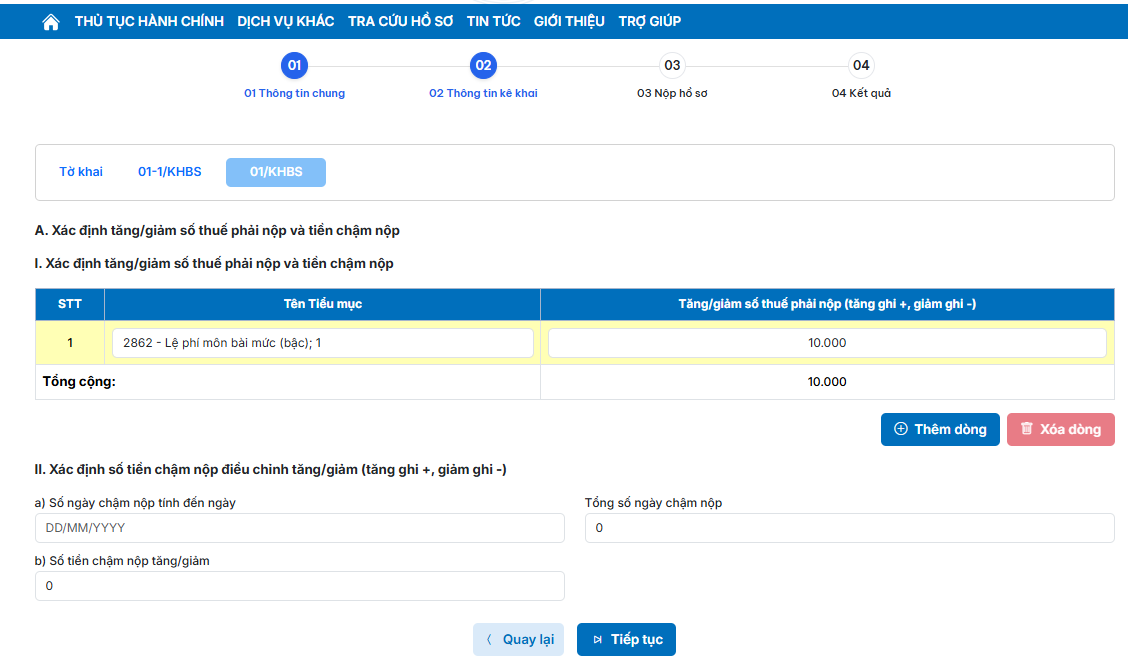Viewport: 1128px width, 663px height.
Task: Open the THỦ TỤC HÀNH CHÍNH menu
Action: [x=149, y=21]
